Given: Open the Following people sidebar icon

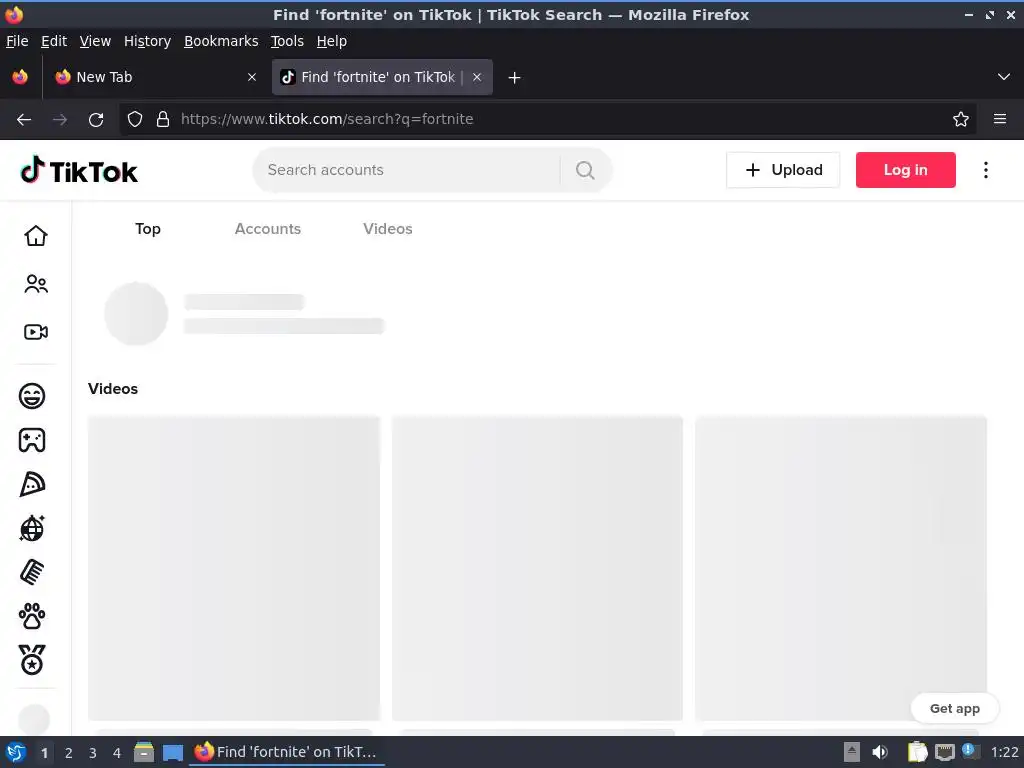Looking at the screenshot, I should click(x=36, y=284).
